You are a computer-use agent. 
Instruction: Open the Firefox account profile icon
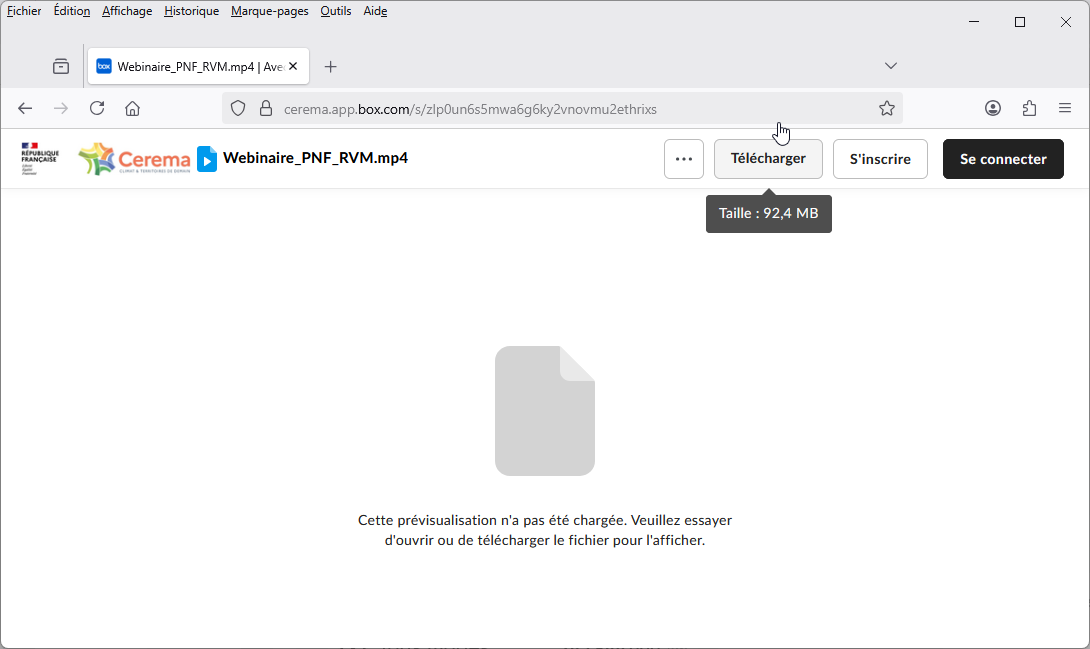(x=993, y=108)
